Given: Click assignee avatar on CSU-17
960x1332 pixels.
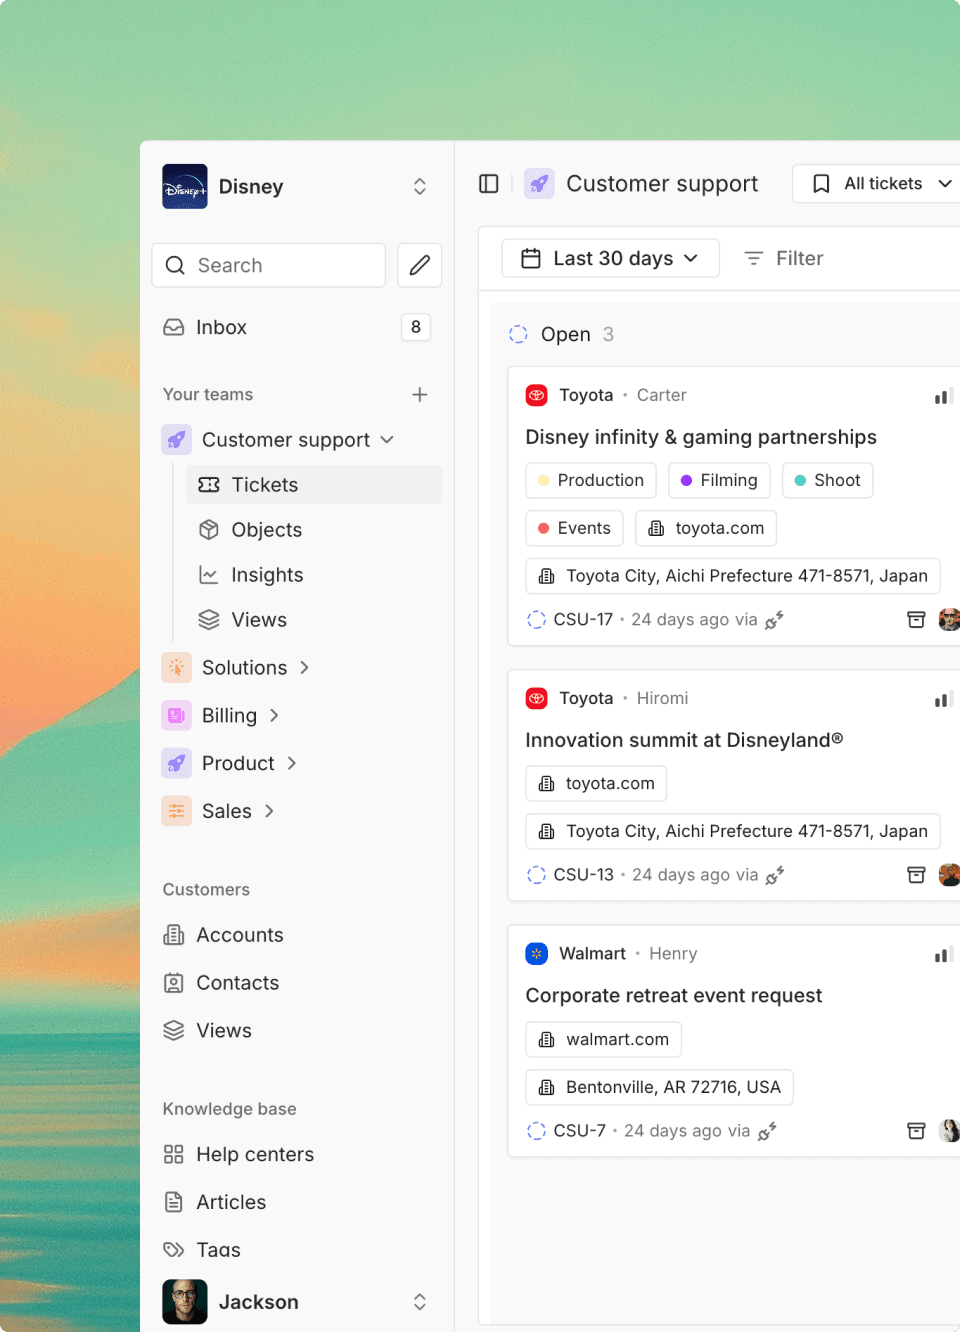Looking at the screenshot, I should [950, 620].
